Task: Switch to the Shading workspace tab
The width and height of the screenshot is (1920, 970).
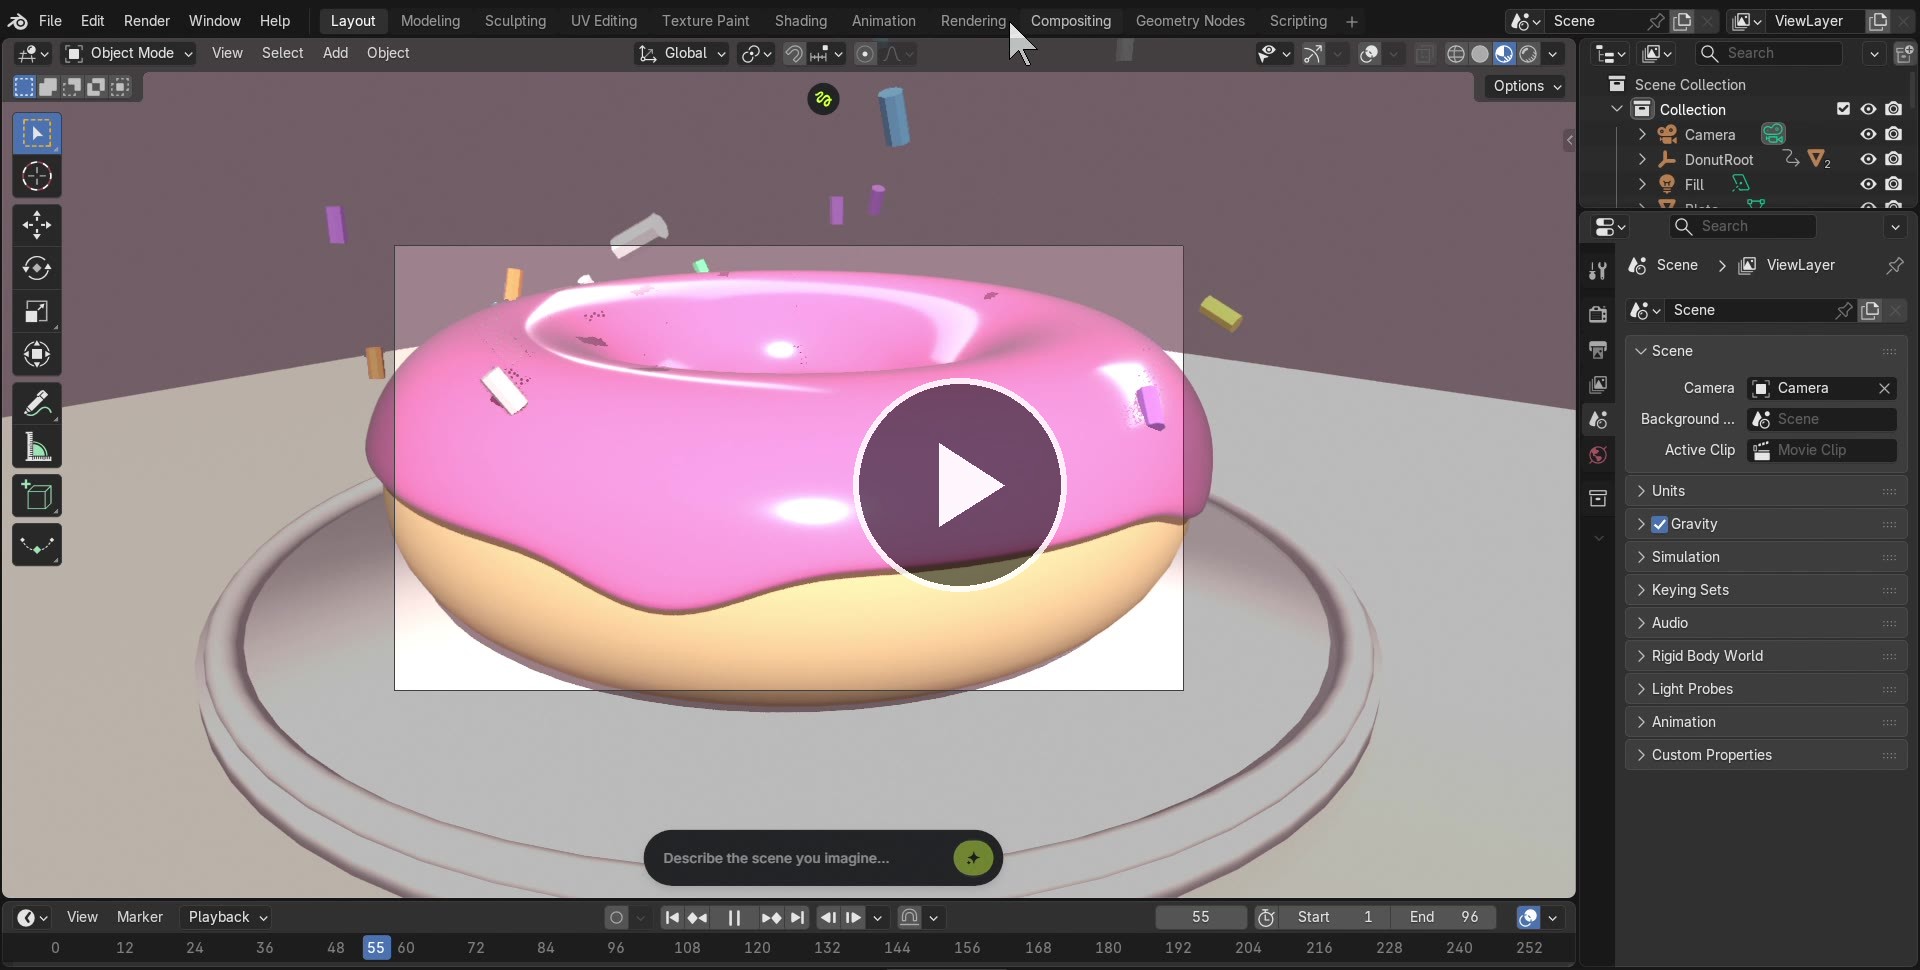Action: coord(800,21)
